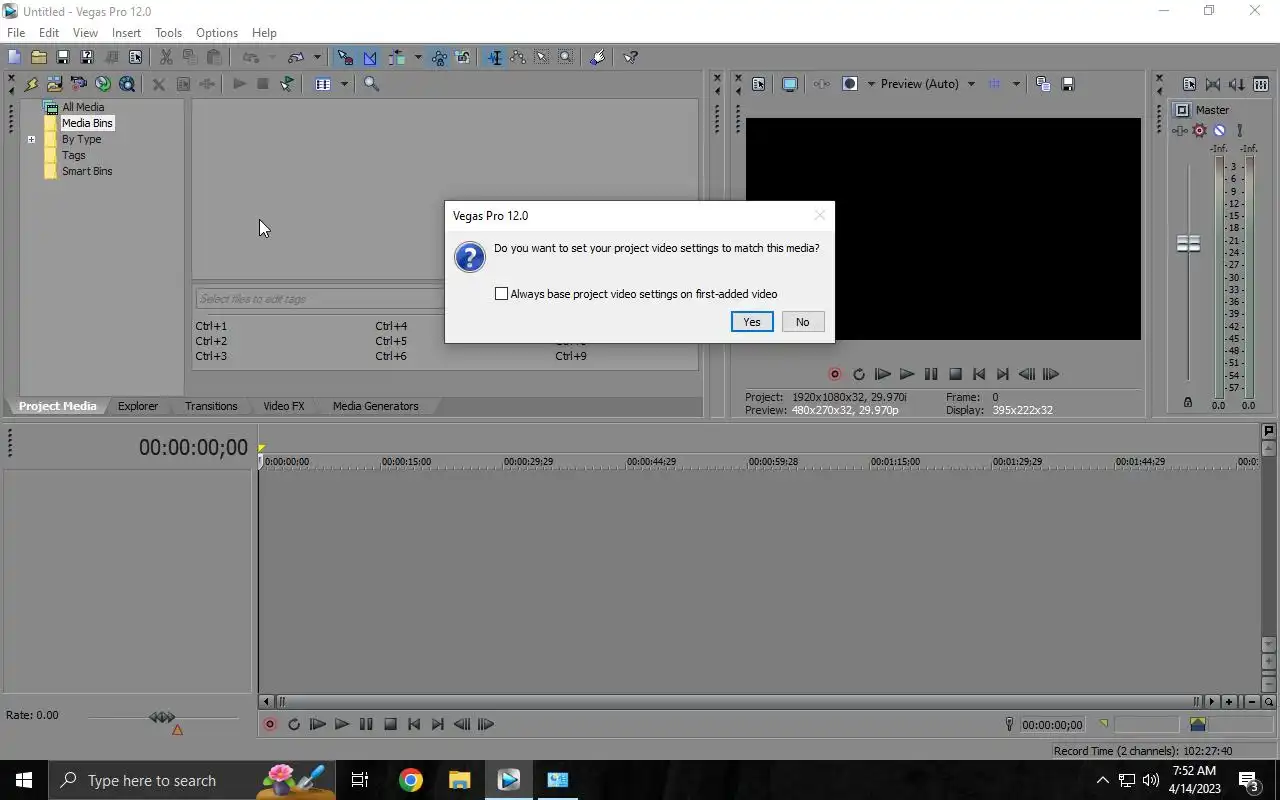This screenshot has height=800, width=1280.
Task: Toggle Loop Playback in timeline transport
Action: click(294, 724)
